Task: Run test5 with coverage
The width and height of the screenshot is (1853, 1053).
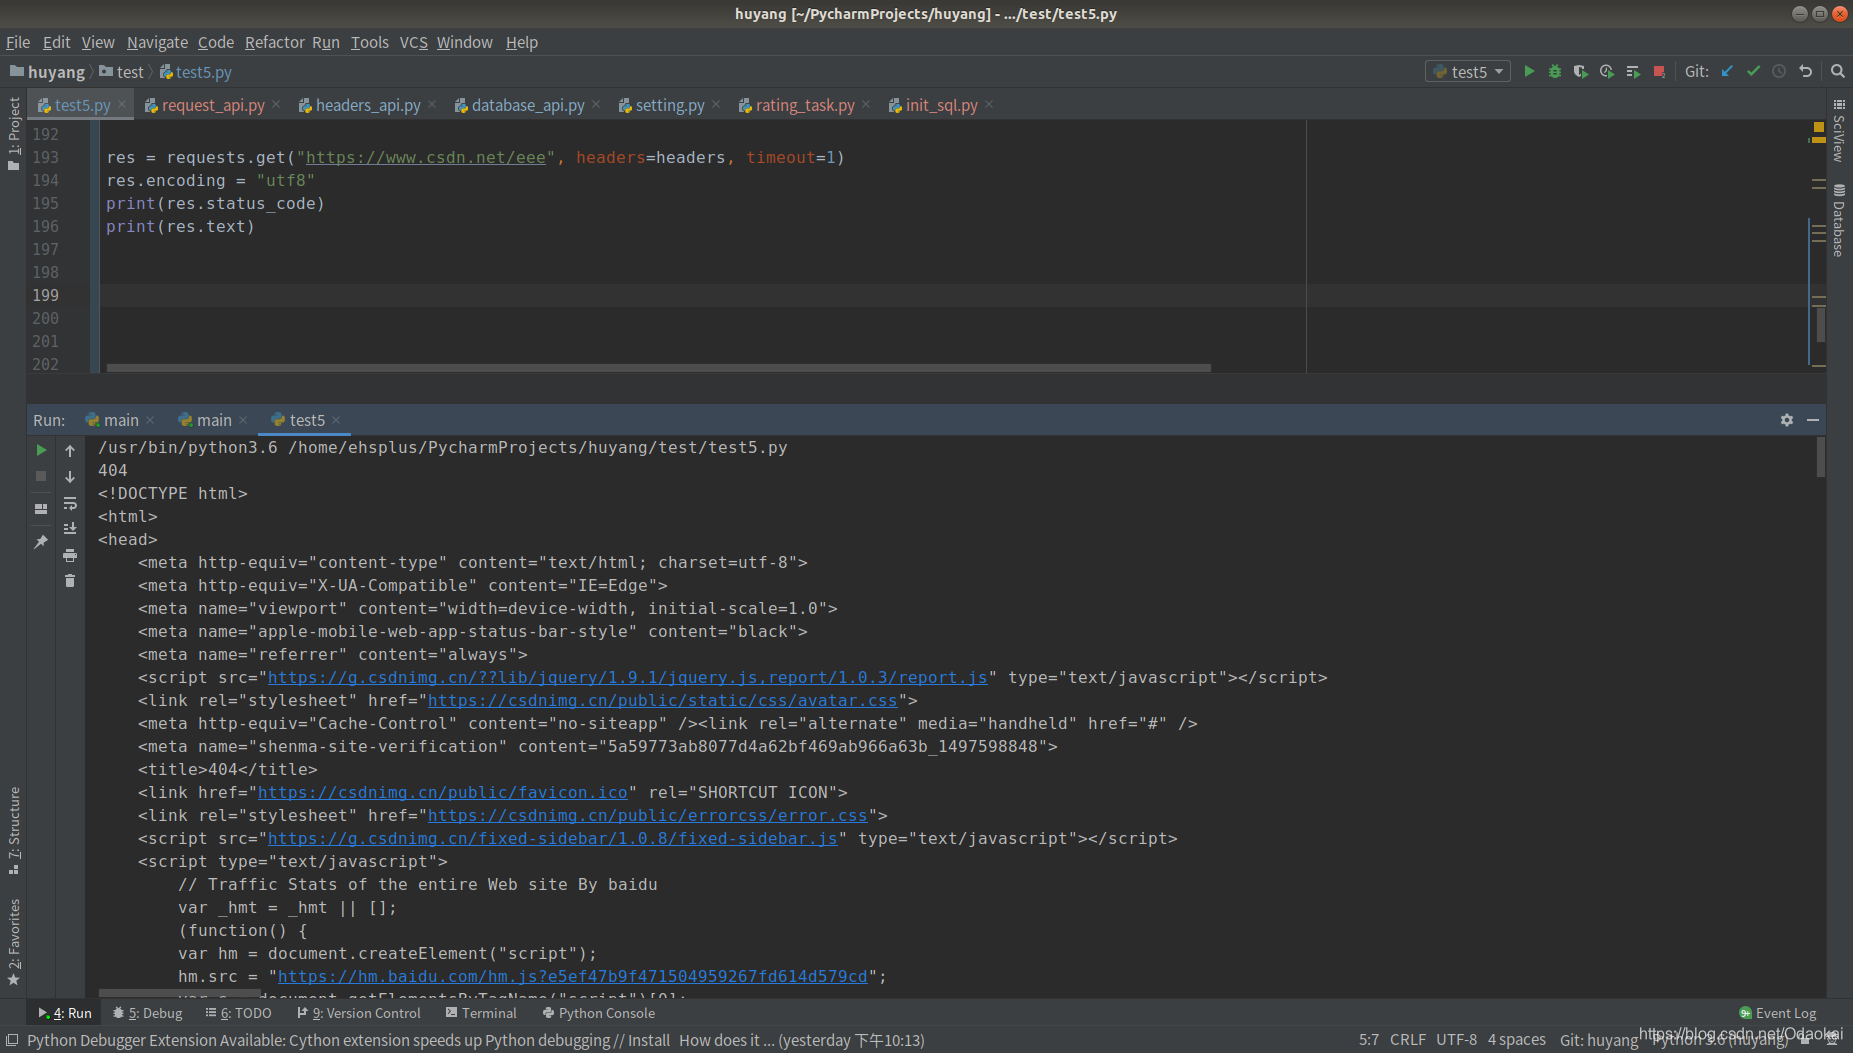Action: coord(1581,71)
